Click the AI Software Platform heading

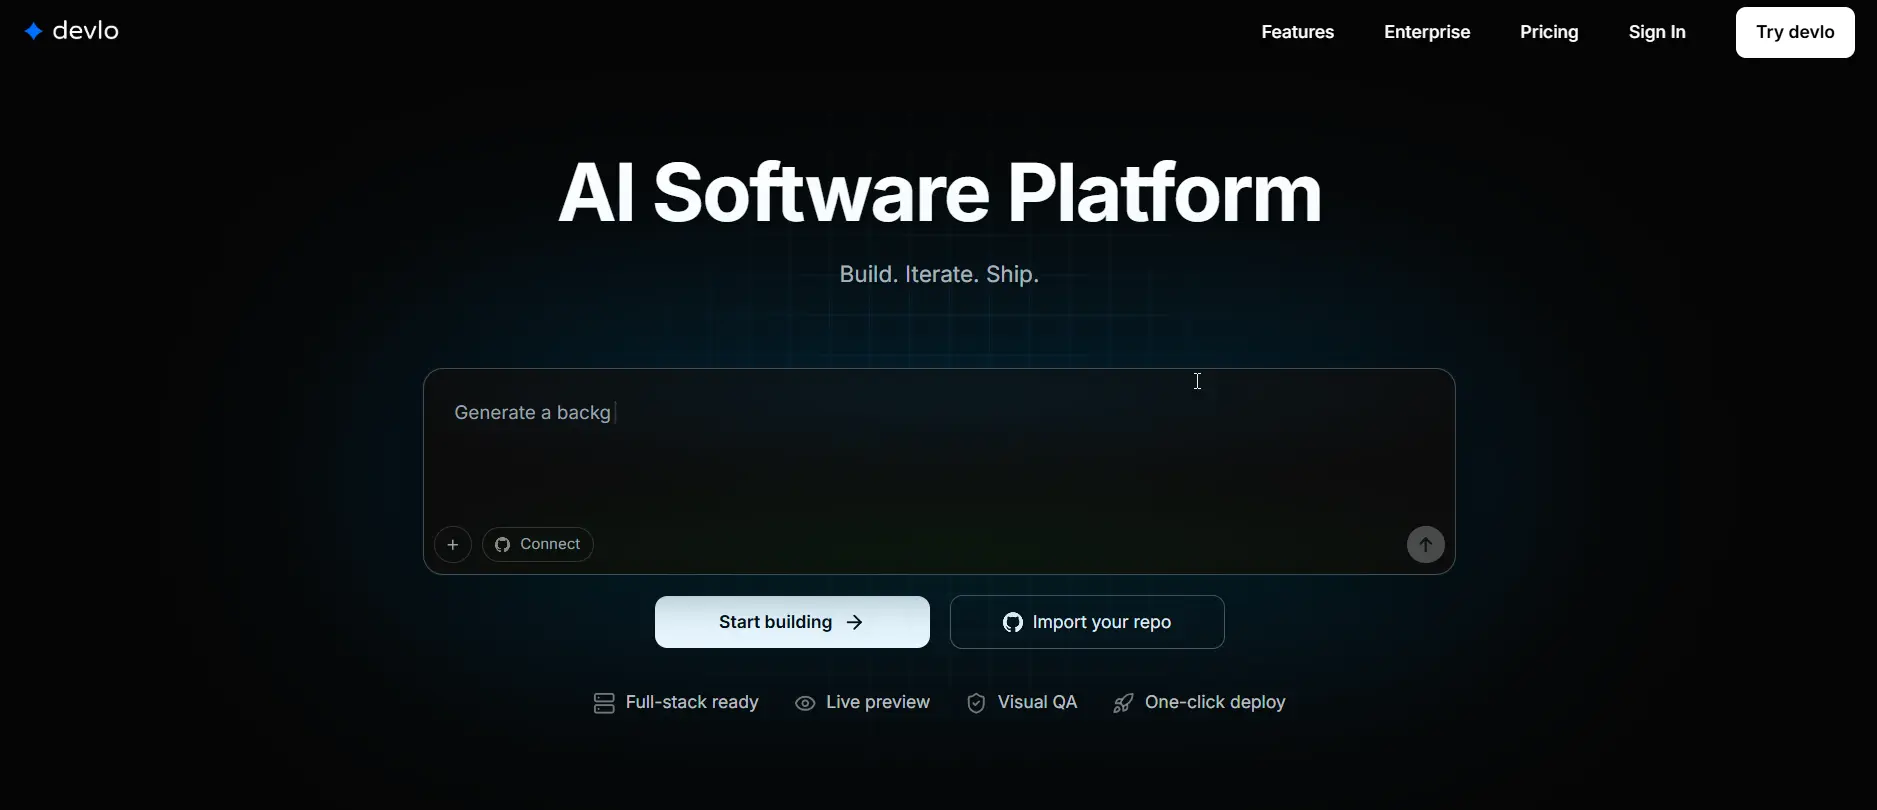point(939,192)
